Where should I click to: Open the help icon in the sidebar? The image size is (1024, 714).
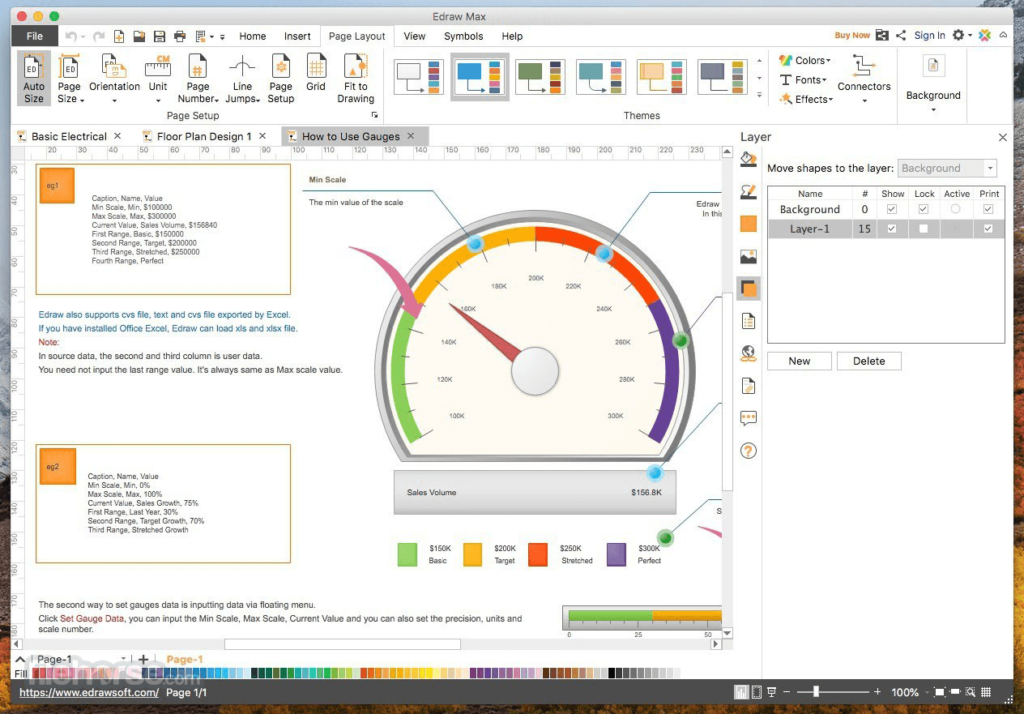pyautogui.click(x=748, y=451)
